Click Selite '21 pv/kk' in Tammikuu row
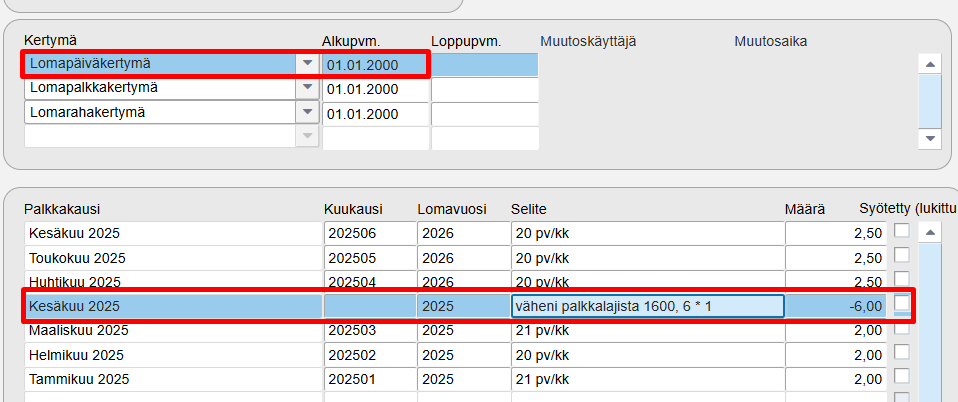This screenshot has width=958, height=402. [648, 379]
